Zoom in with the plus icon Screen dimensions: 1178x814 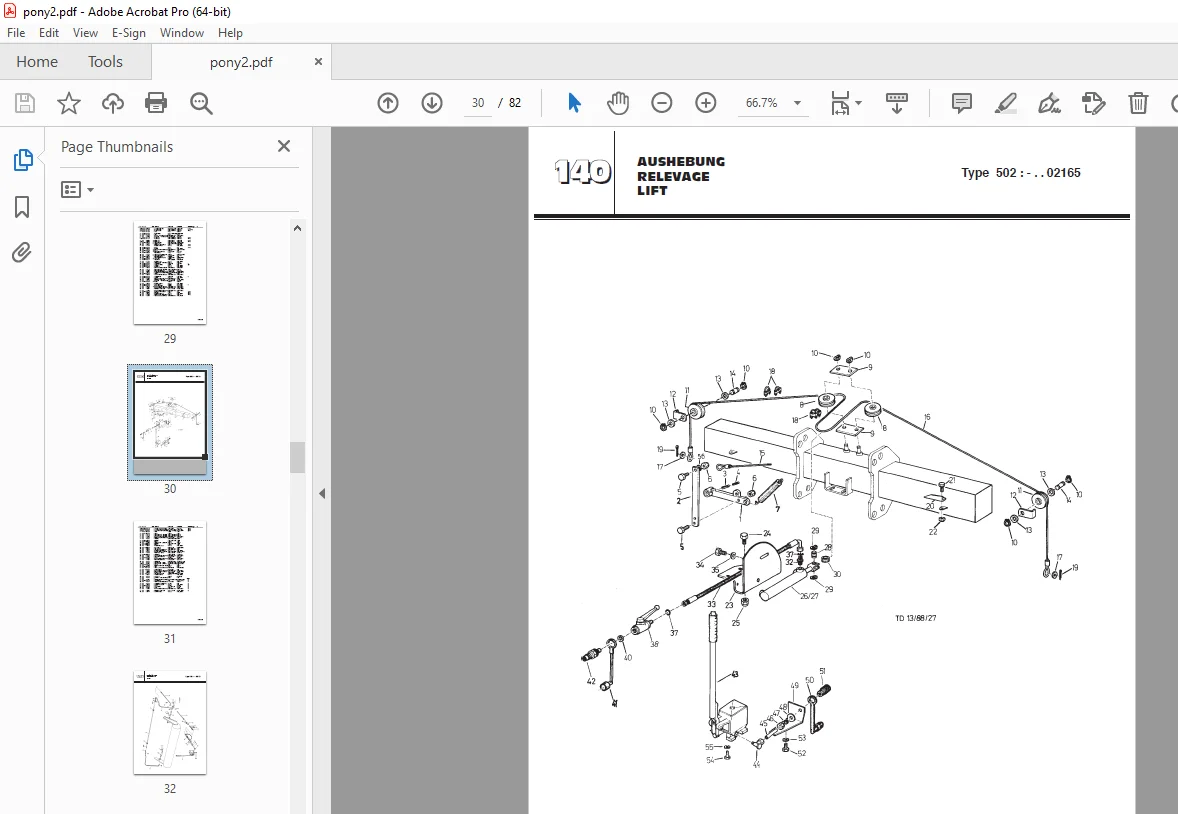click(705, 103)
